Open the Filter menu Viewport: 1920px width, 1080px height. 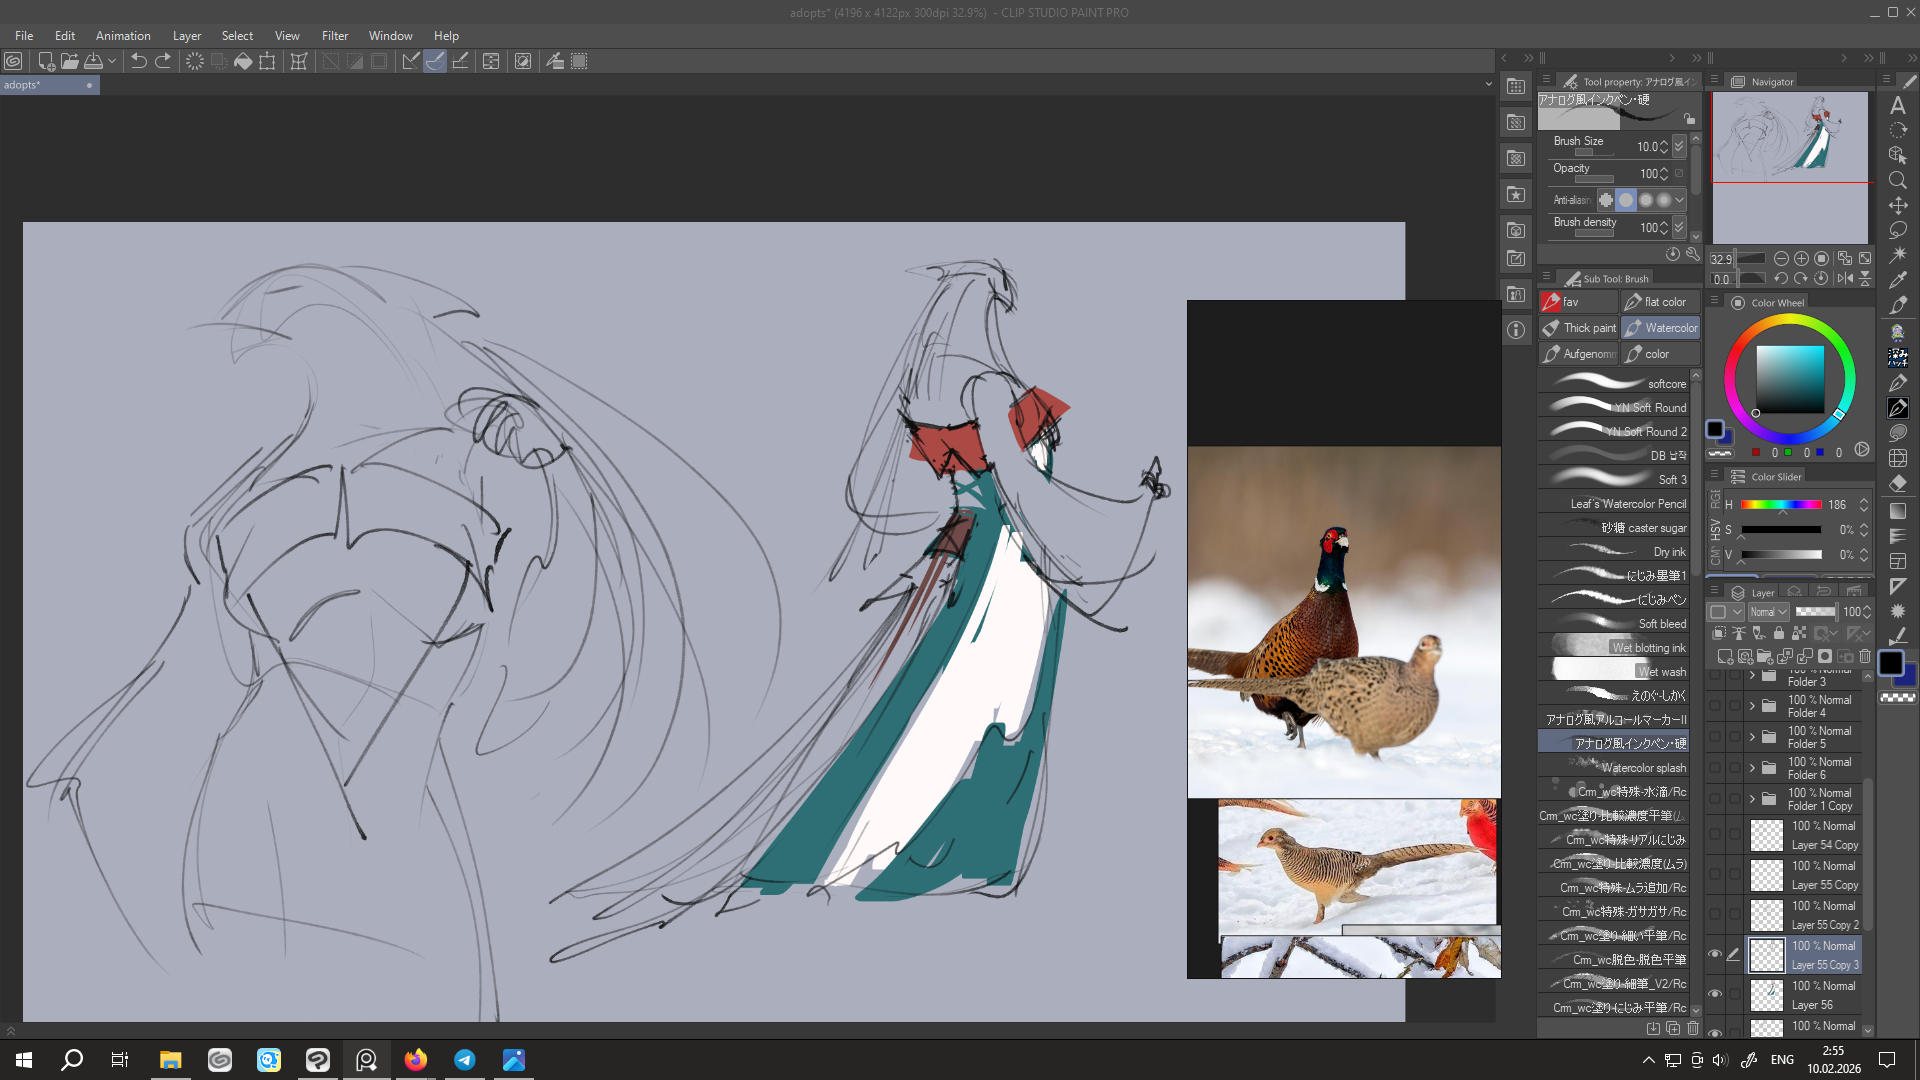[334, 36]
